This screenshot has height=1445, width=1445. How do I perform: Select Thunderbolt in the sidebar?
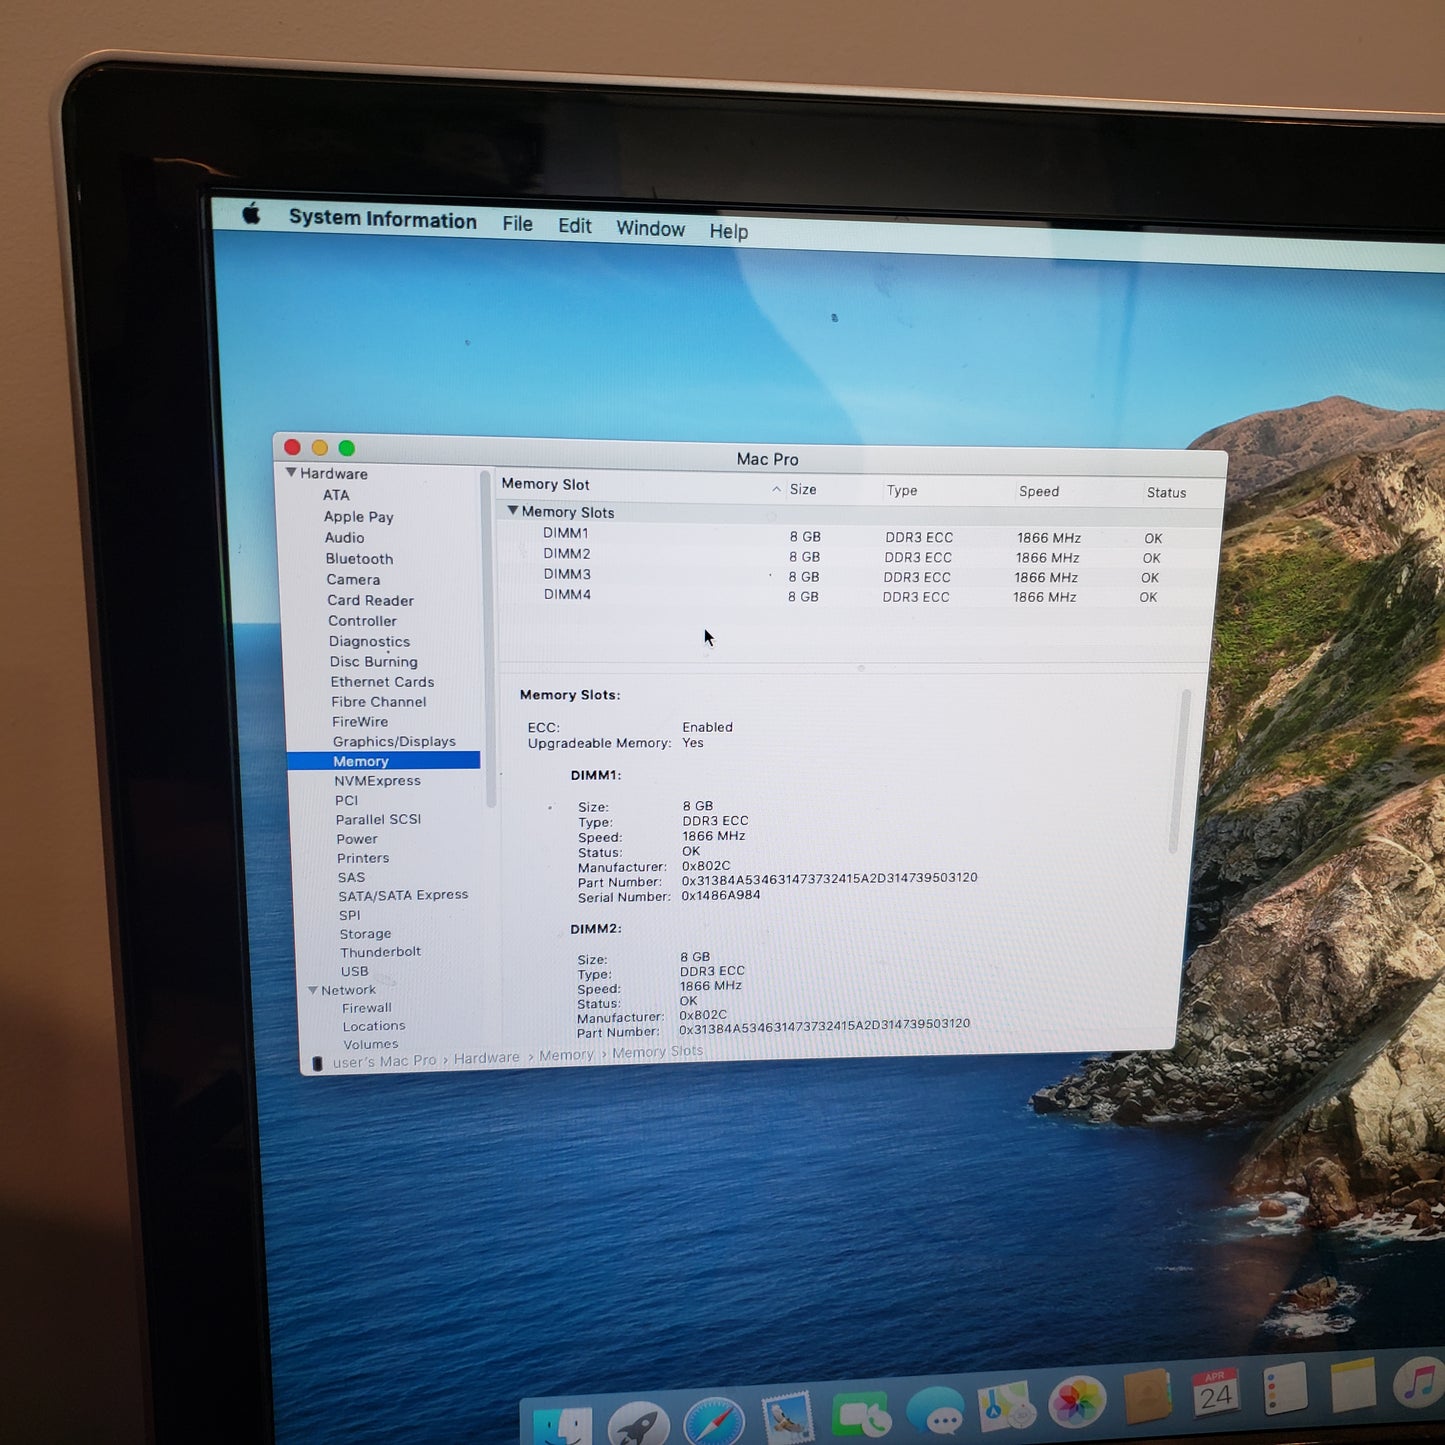click(x=380, y=952)
